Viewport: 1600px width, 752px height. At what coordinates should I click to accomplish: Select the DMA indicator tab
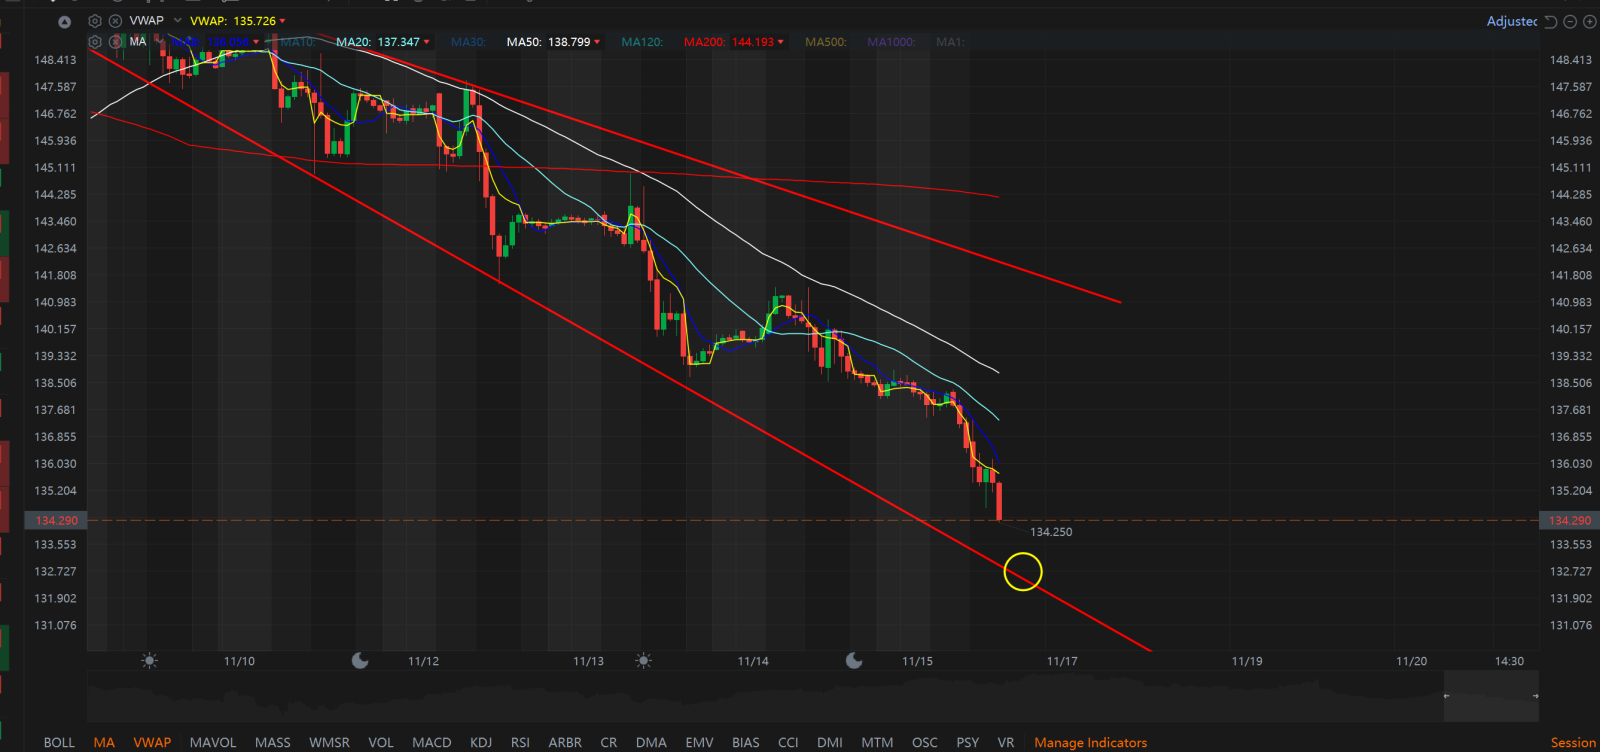651,742
